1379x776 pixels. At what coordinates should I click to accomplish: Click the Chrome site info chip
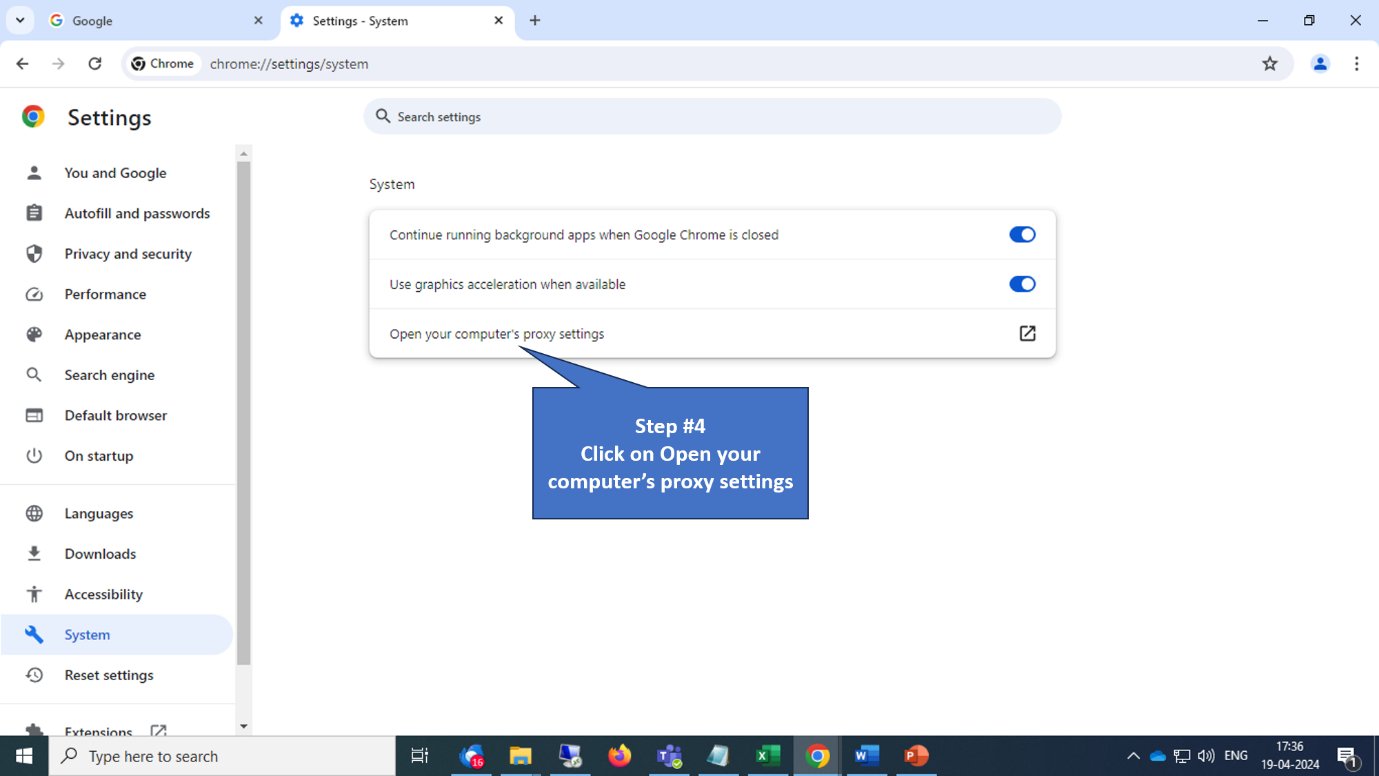[x=163, y=64]
